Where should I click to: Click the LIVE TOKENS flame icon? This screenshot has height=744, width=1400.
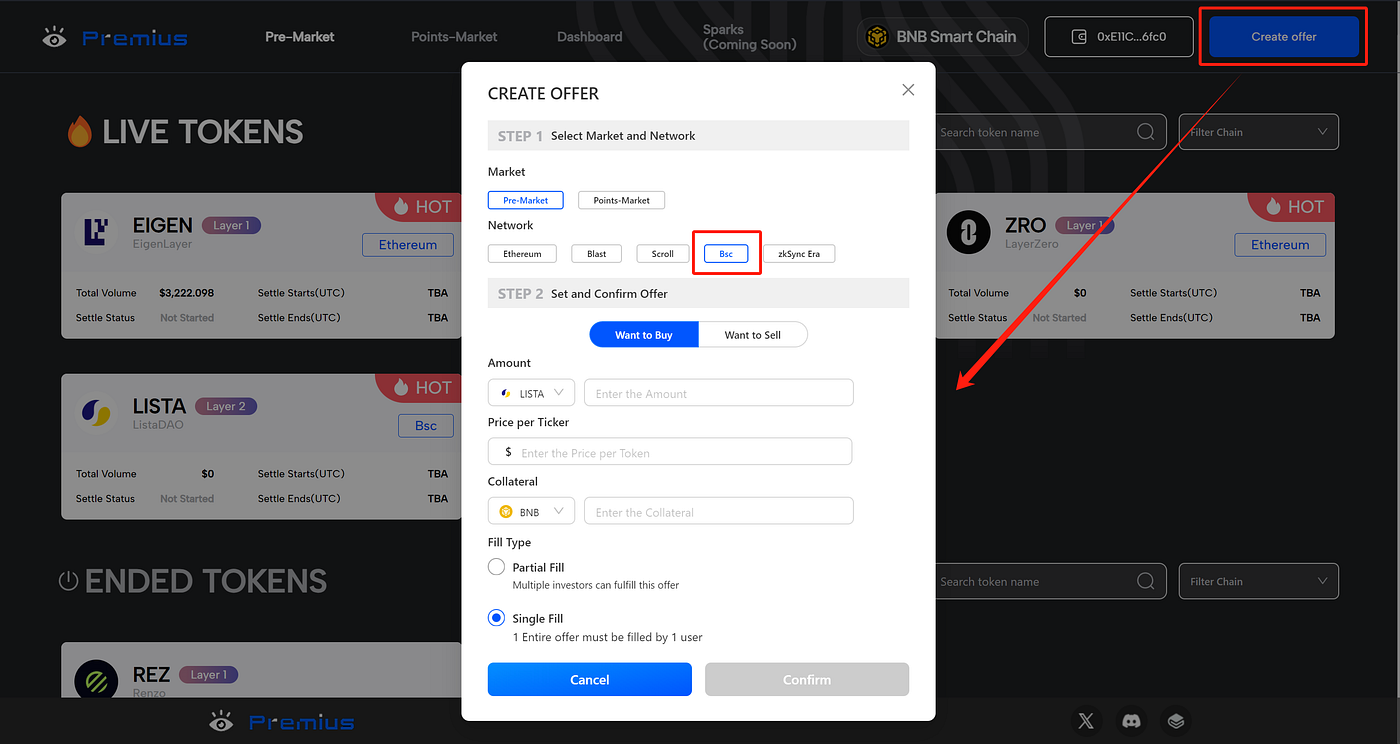click(80, 132)
